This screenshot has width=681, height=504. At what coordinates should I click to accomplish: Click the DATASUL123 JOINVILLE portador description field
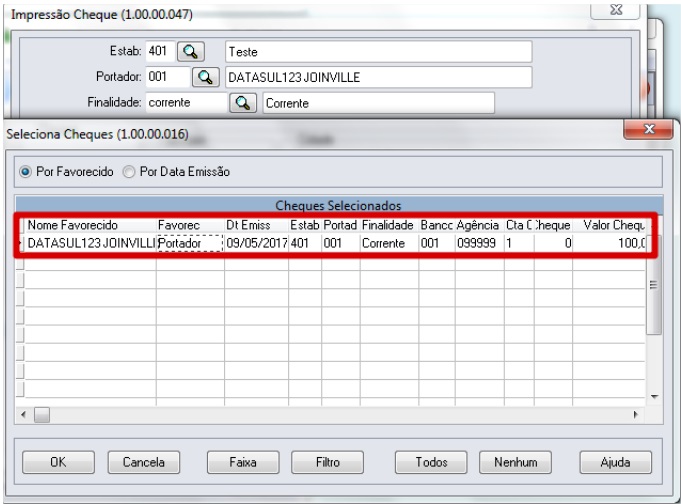coord(378,77)
